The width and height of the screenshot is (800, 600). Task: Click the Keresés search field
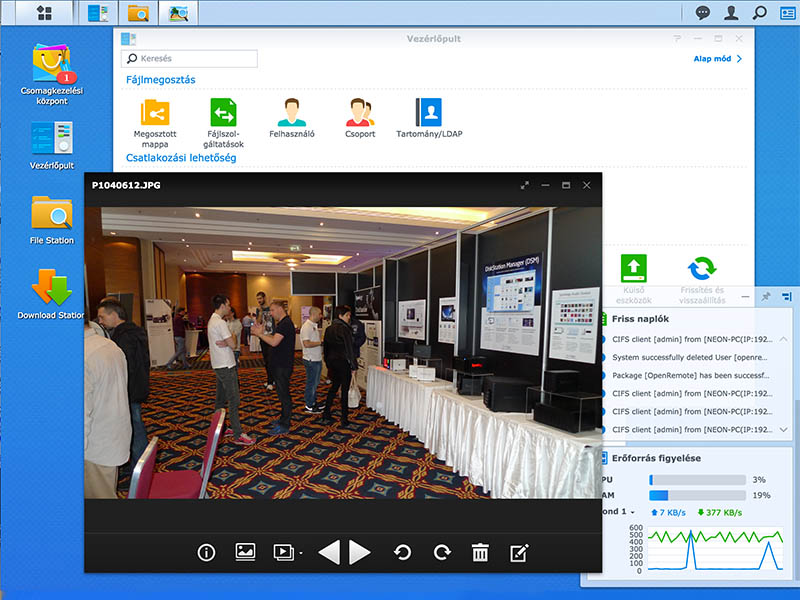point(190,59)
